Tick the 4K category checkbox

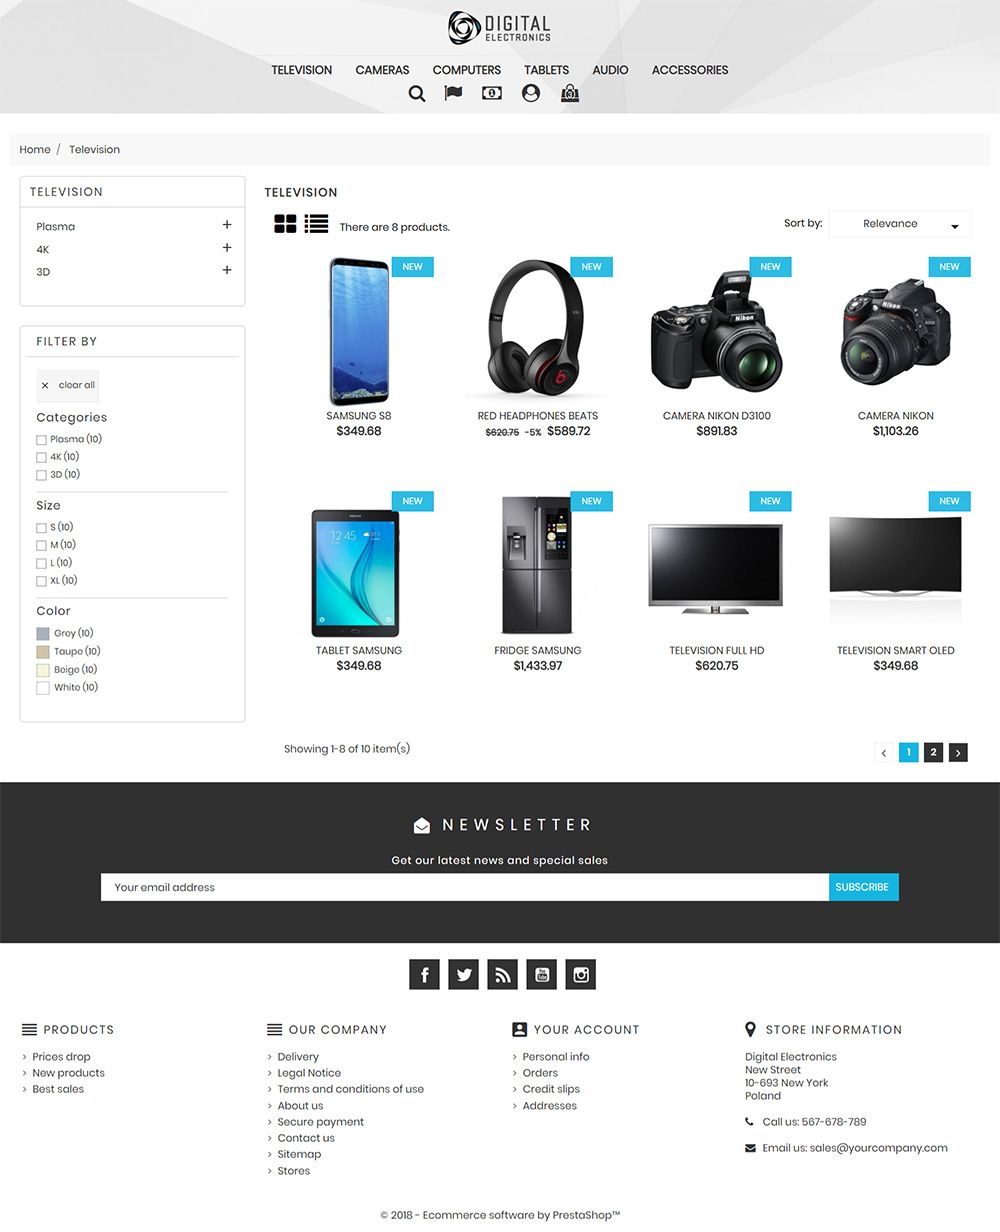41,458
